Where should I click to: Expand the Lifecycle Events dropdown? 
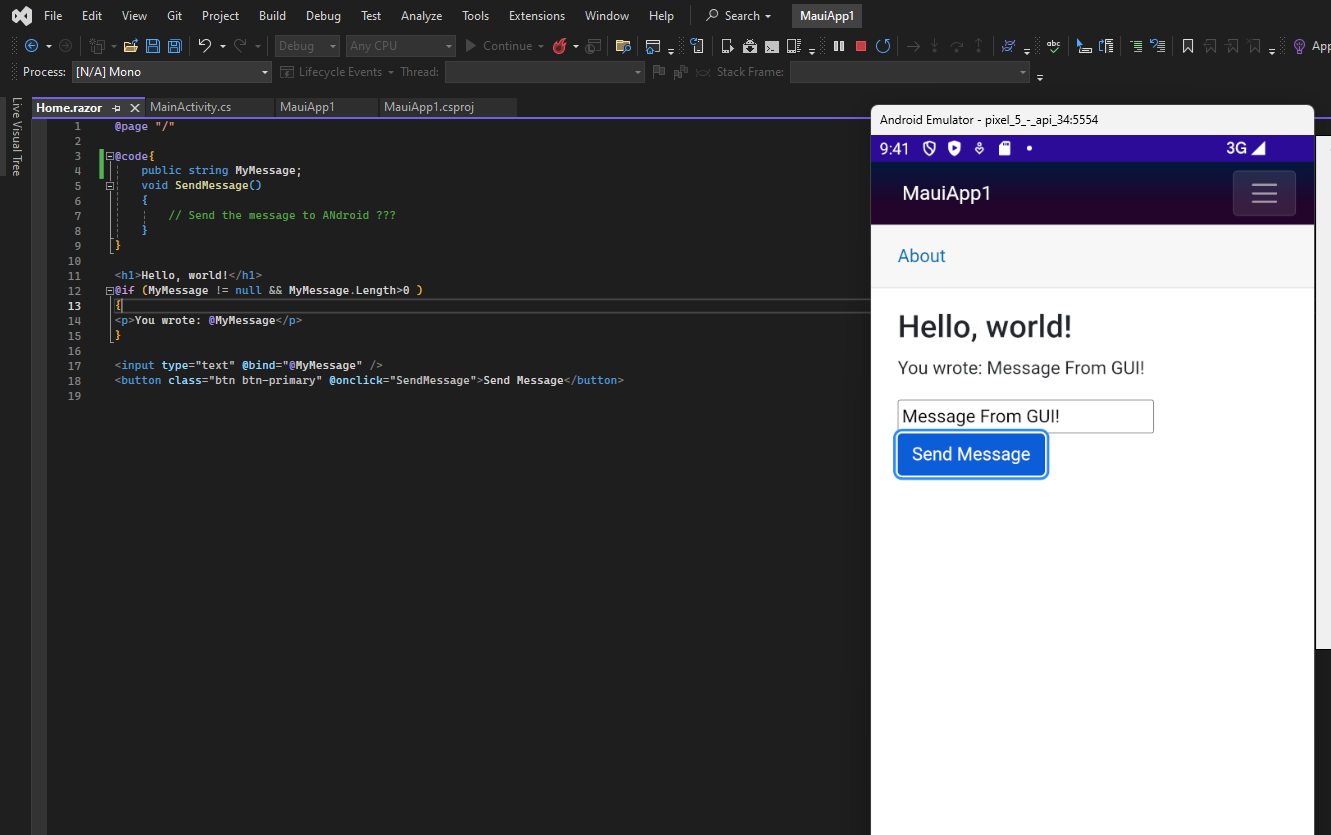pos(390,72)
